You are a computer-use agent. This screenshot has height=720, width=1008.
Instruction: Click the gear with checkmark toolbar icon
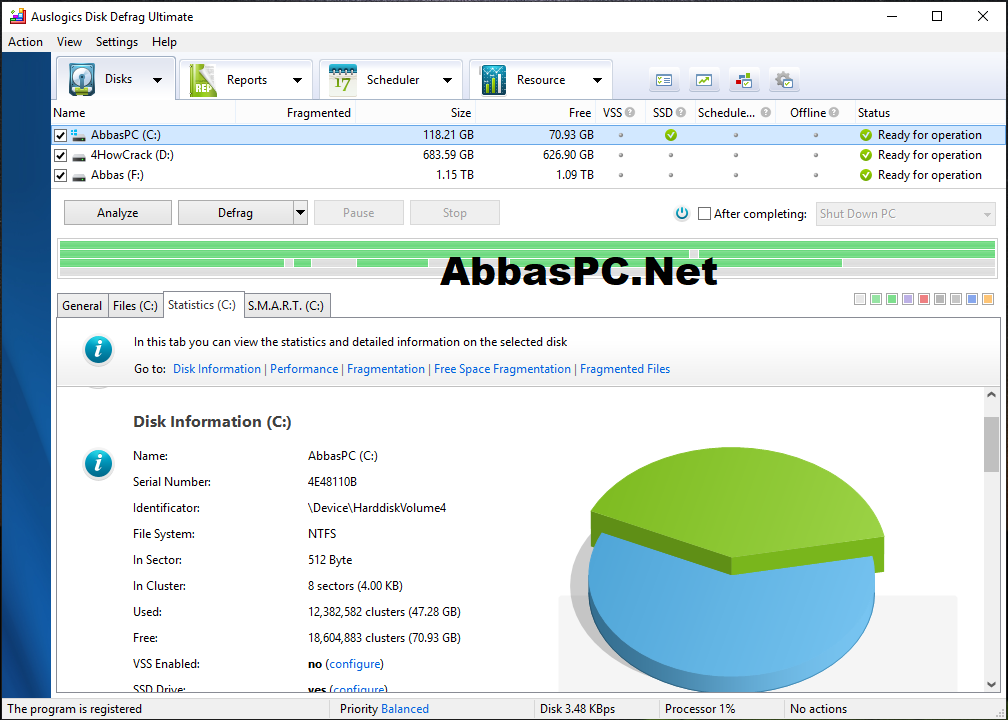click(784, 80)
